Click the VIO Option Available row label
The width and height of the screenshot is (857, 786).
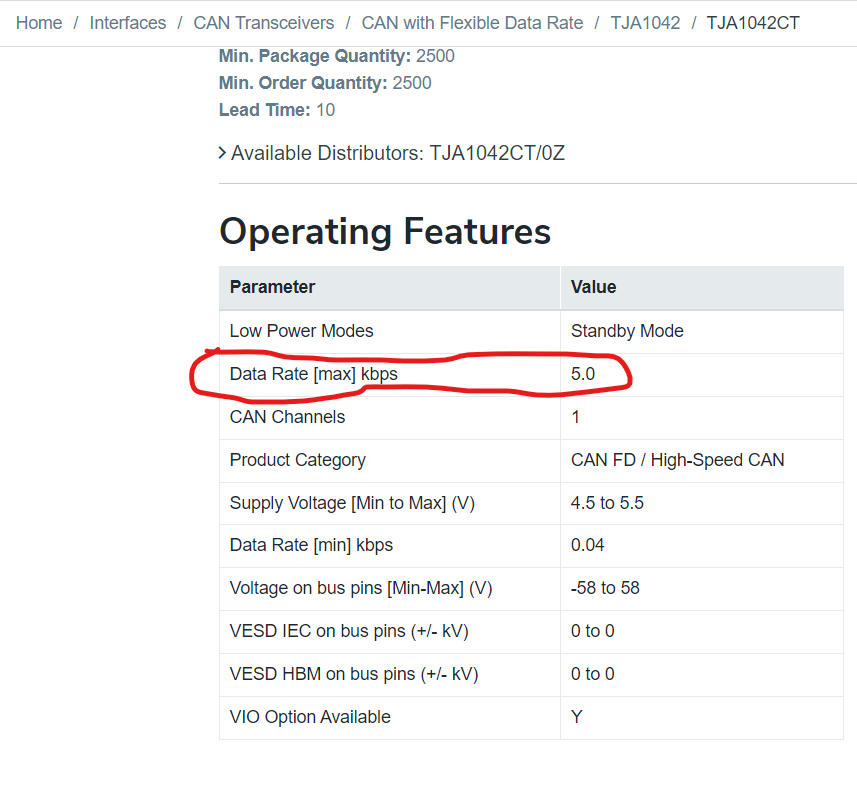[310, 717]
